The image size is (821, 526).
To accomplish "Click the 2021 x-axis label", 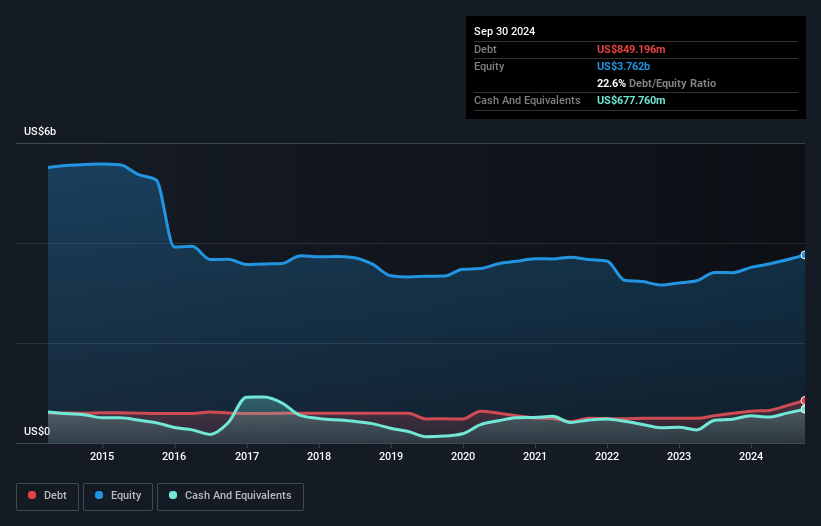I will (535, 456).
